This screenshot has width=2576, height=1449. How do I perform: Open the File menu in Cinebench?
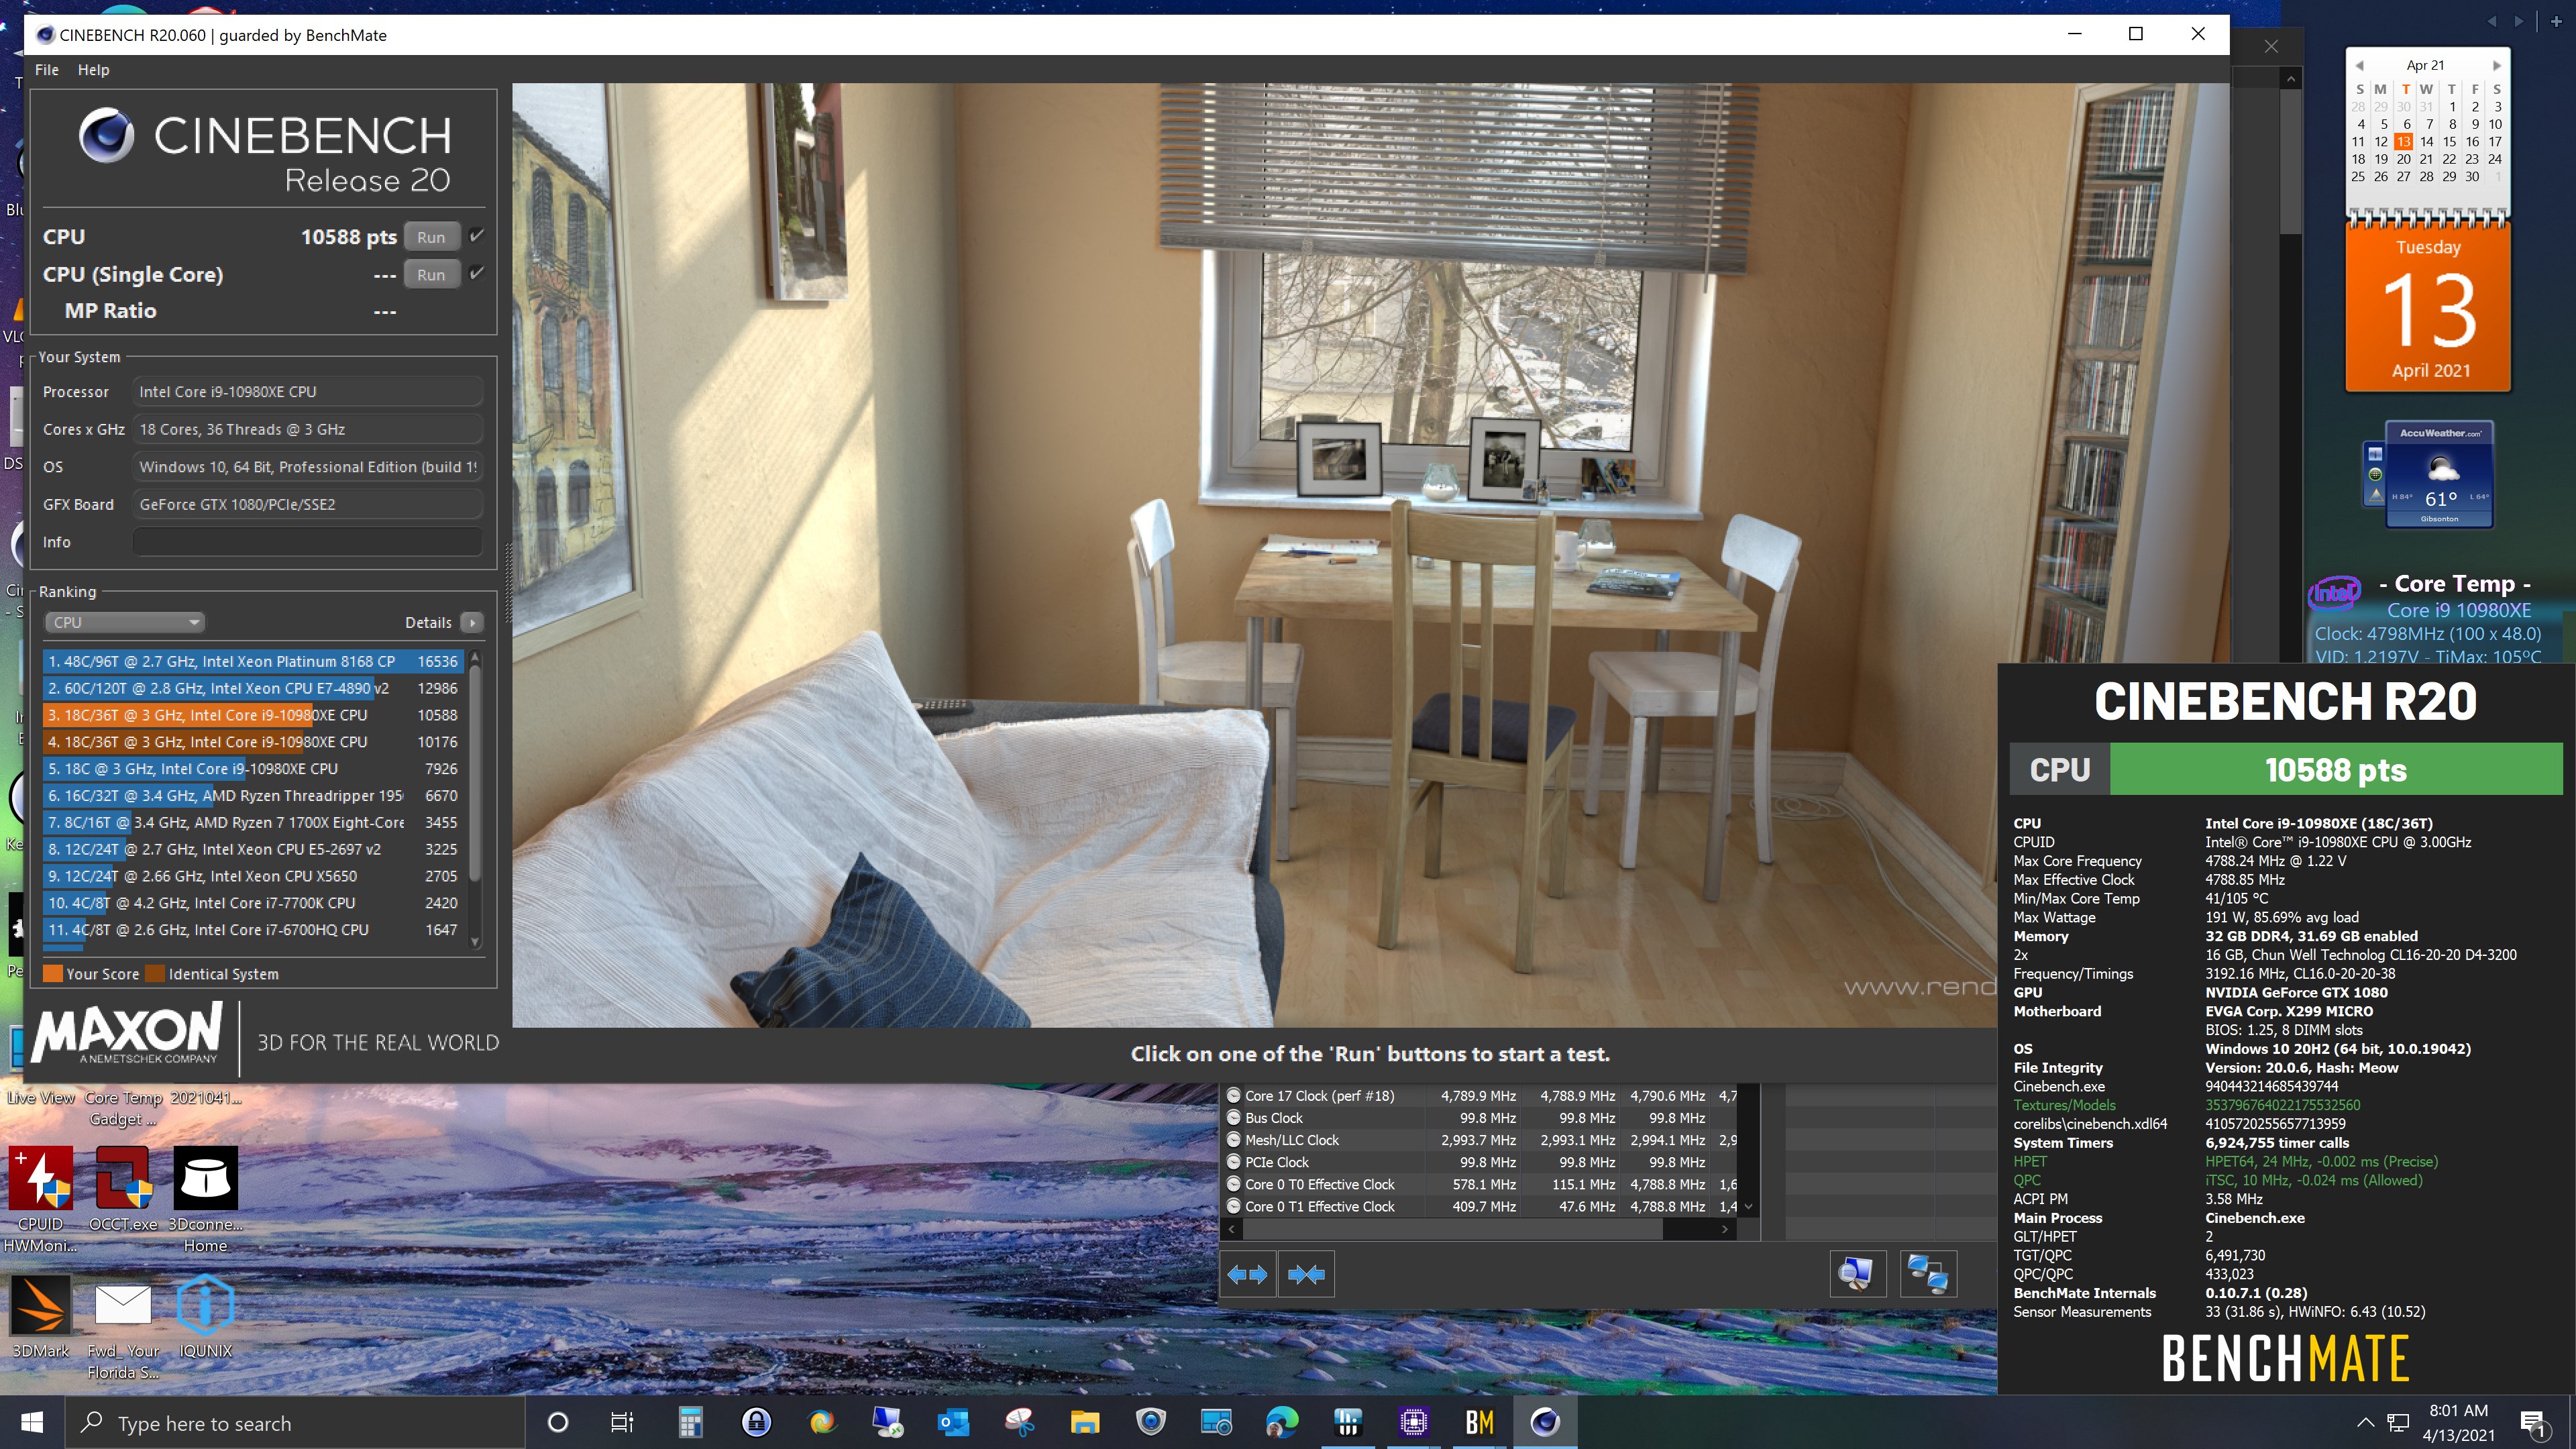point(47,70)
